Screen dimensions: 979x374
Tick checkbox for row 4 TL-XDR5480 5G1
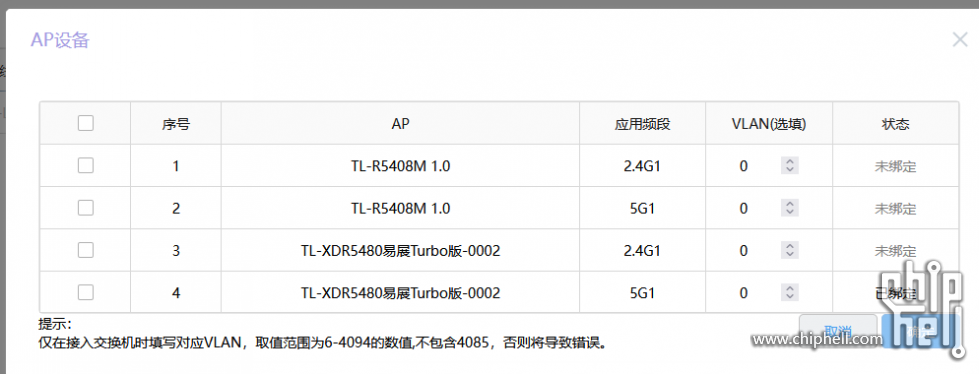pos(86,292)
